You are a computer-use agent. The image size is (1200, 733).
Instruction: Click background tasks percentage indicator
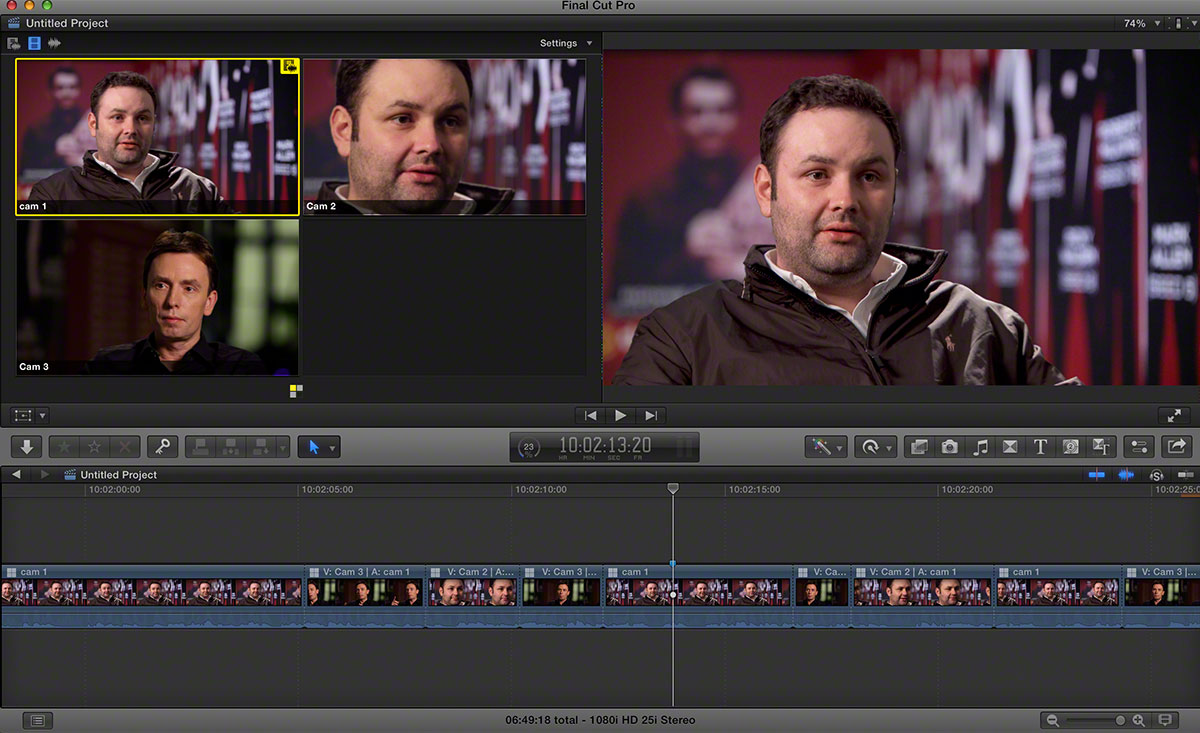tap(530, 447)
